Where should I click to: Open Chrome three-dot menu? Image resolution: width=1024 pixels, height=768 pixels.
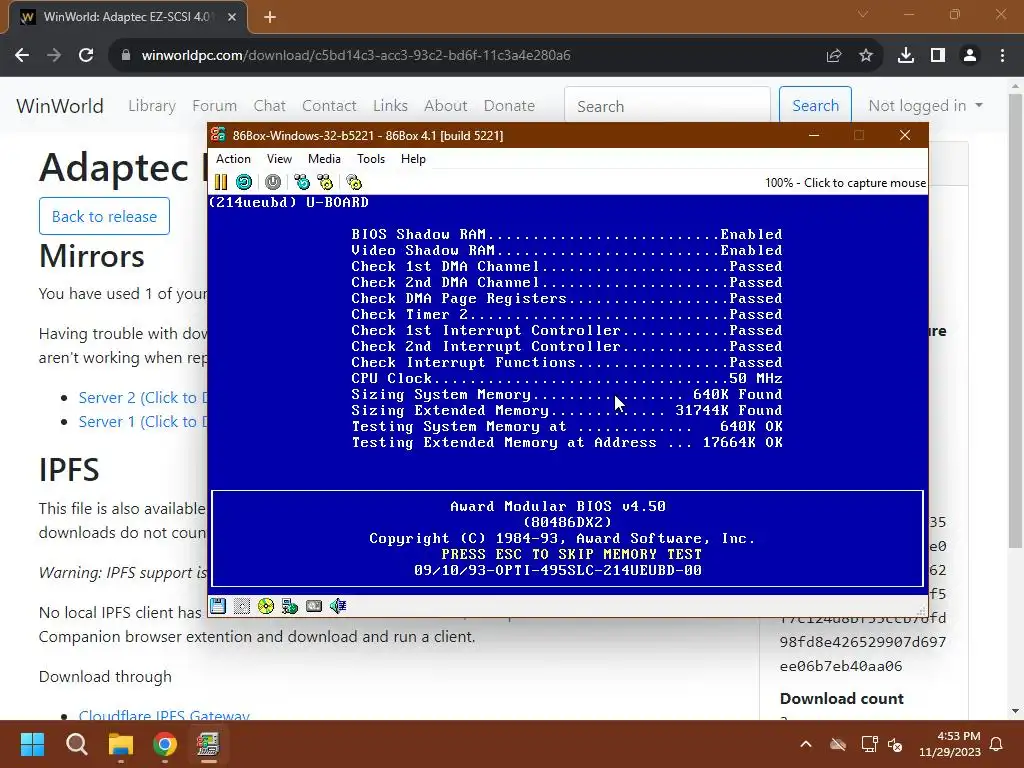click(x=1002, y=56)
